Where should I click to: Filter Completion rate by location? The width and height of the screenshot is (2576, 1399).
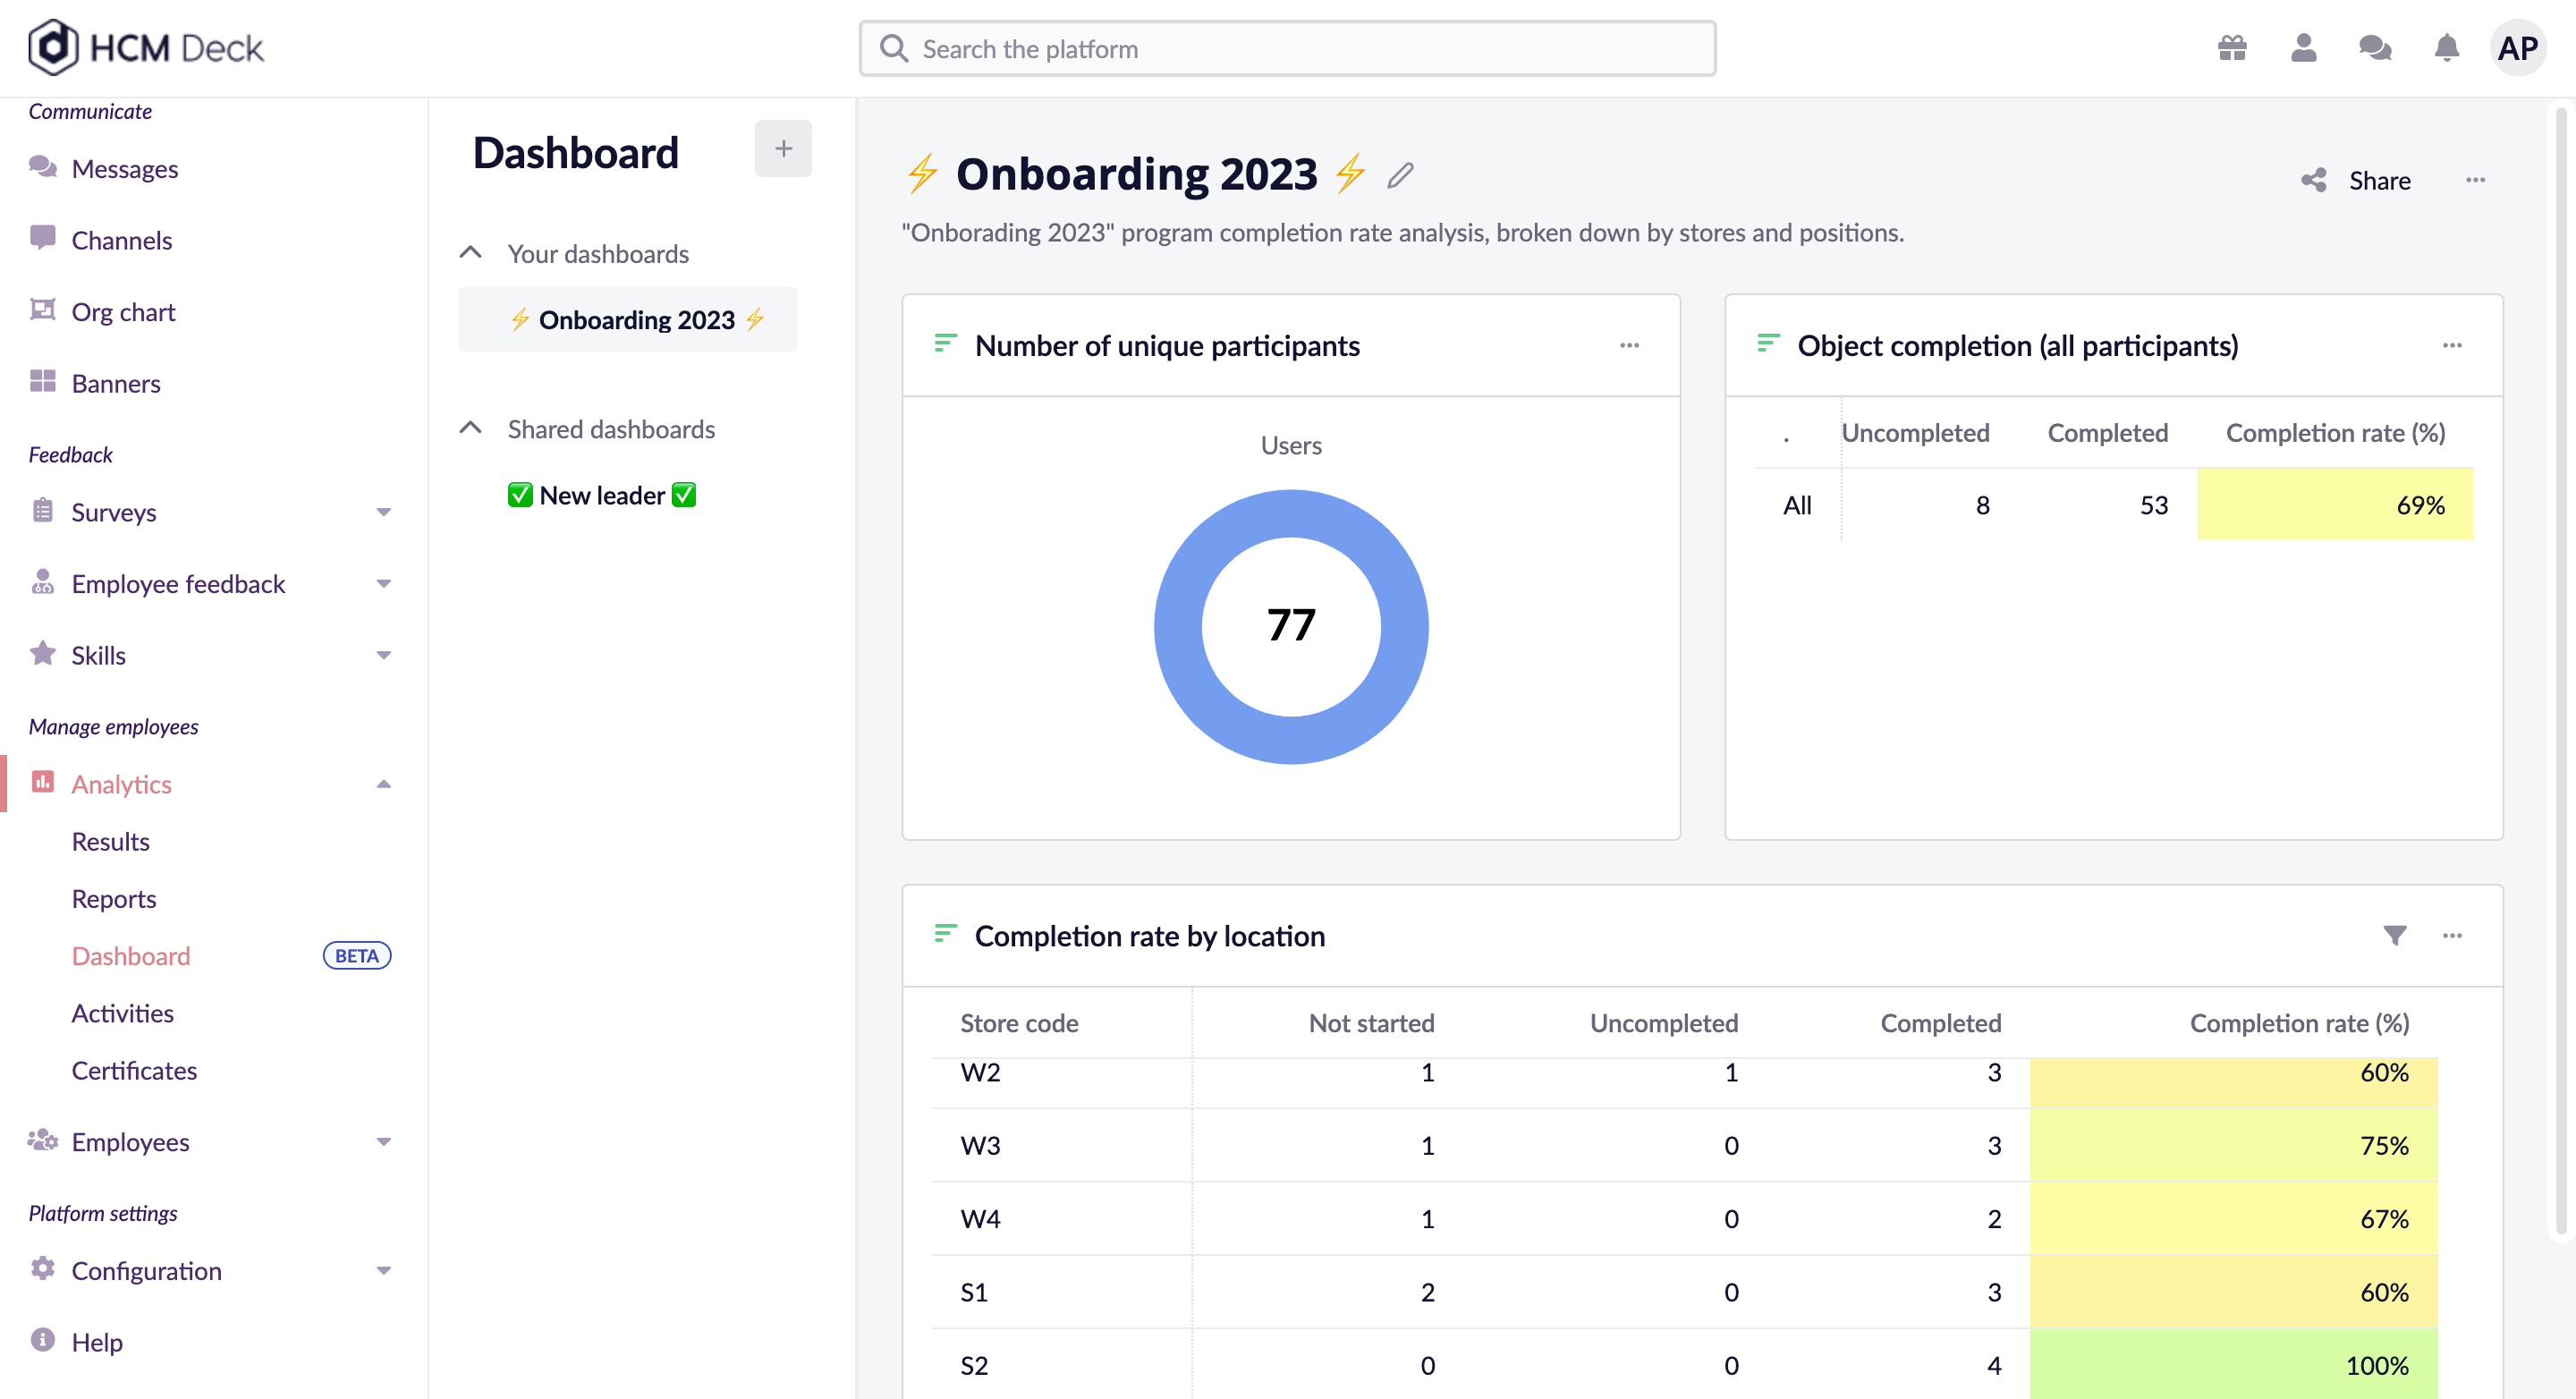pyautogui.click(x=2395, y=935)
